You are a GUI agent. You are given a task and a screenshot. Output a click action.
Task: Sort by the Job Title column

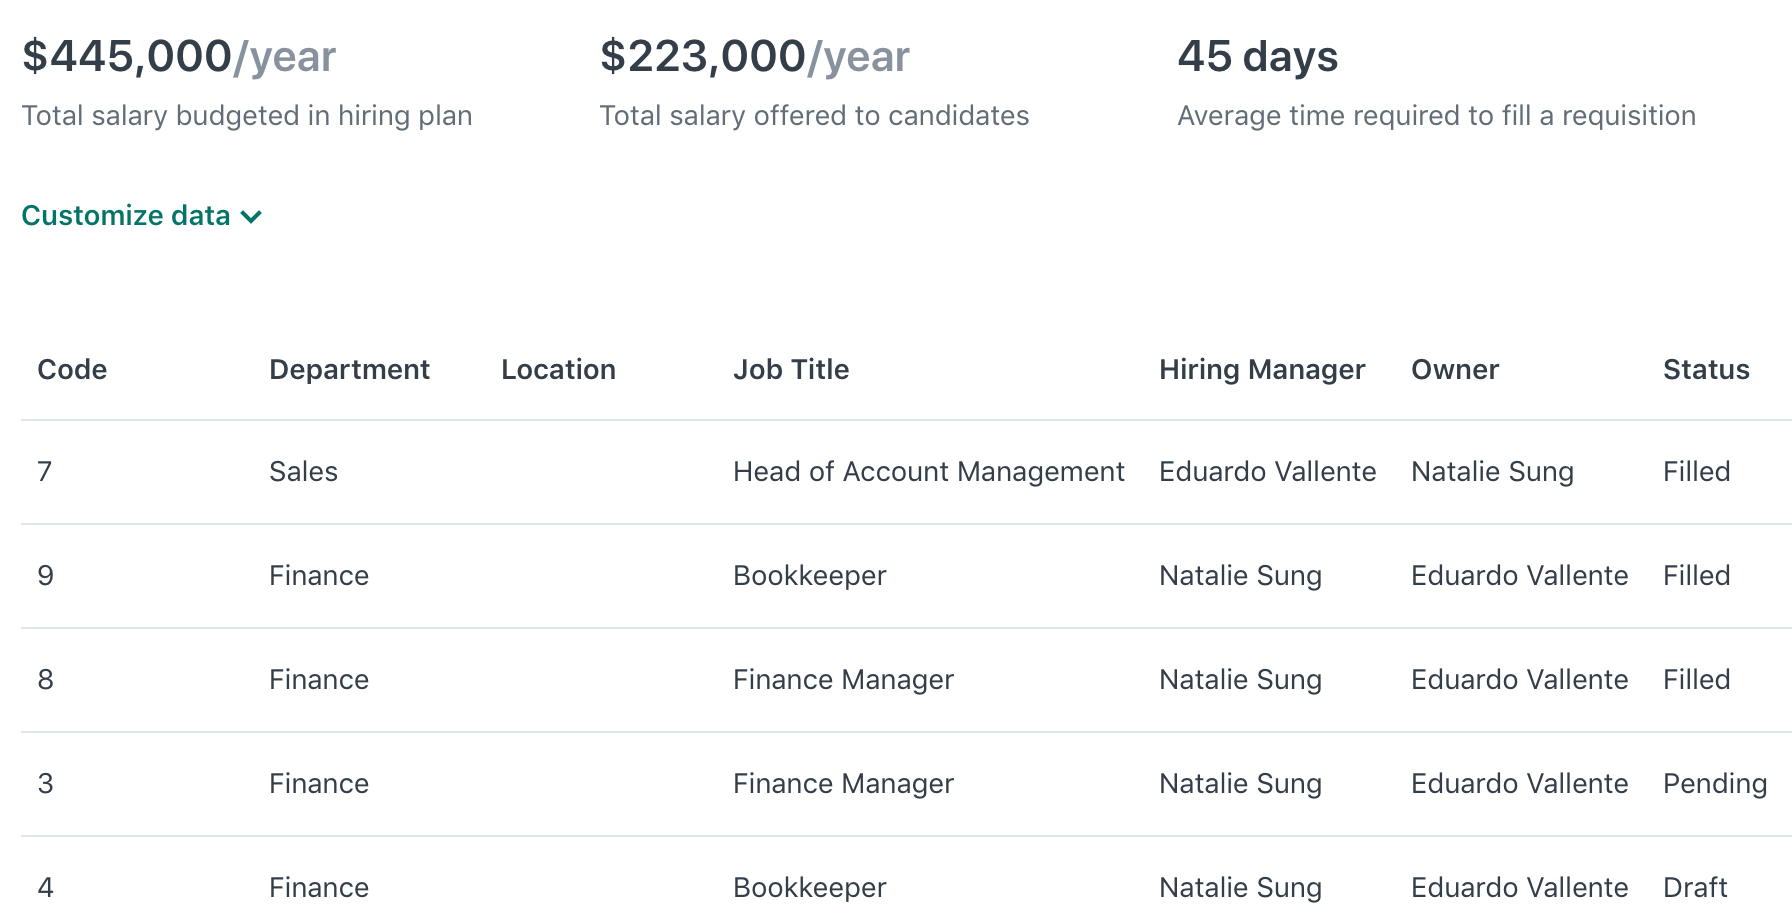(x=791, y=369)
